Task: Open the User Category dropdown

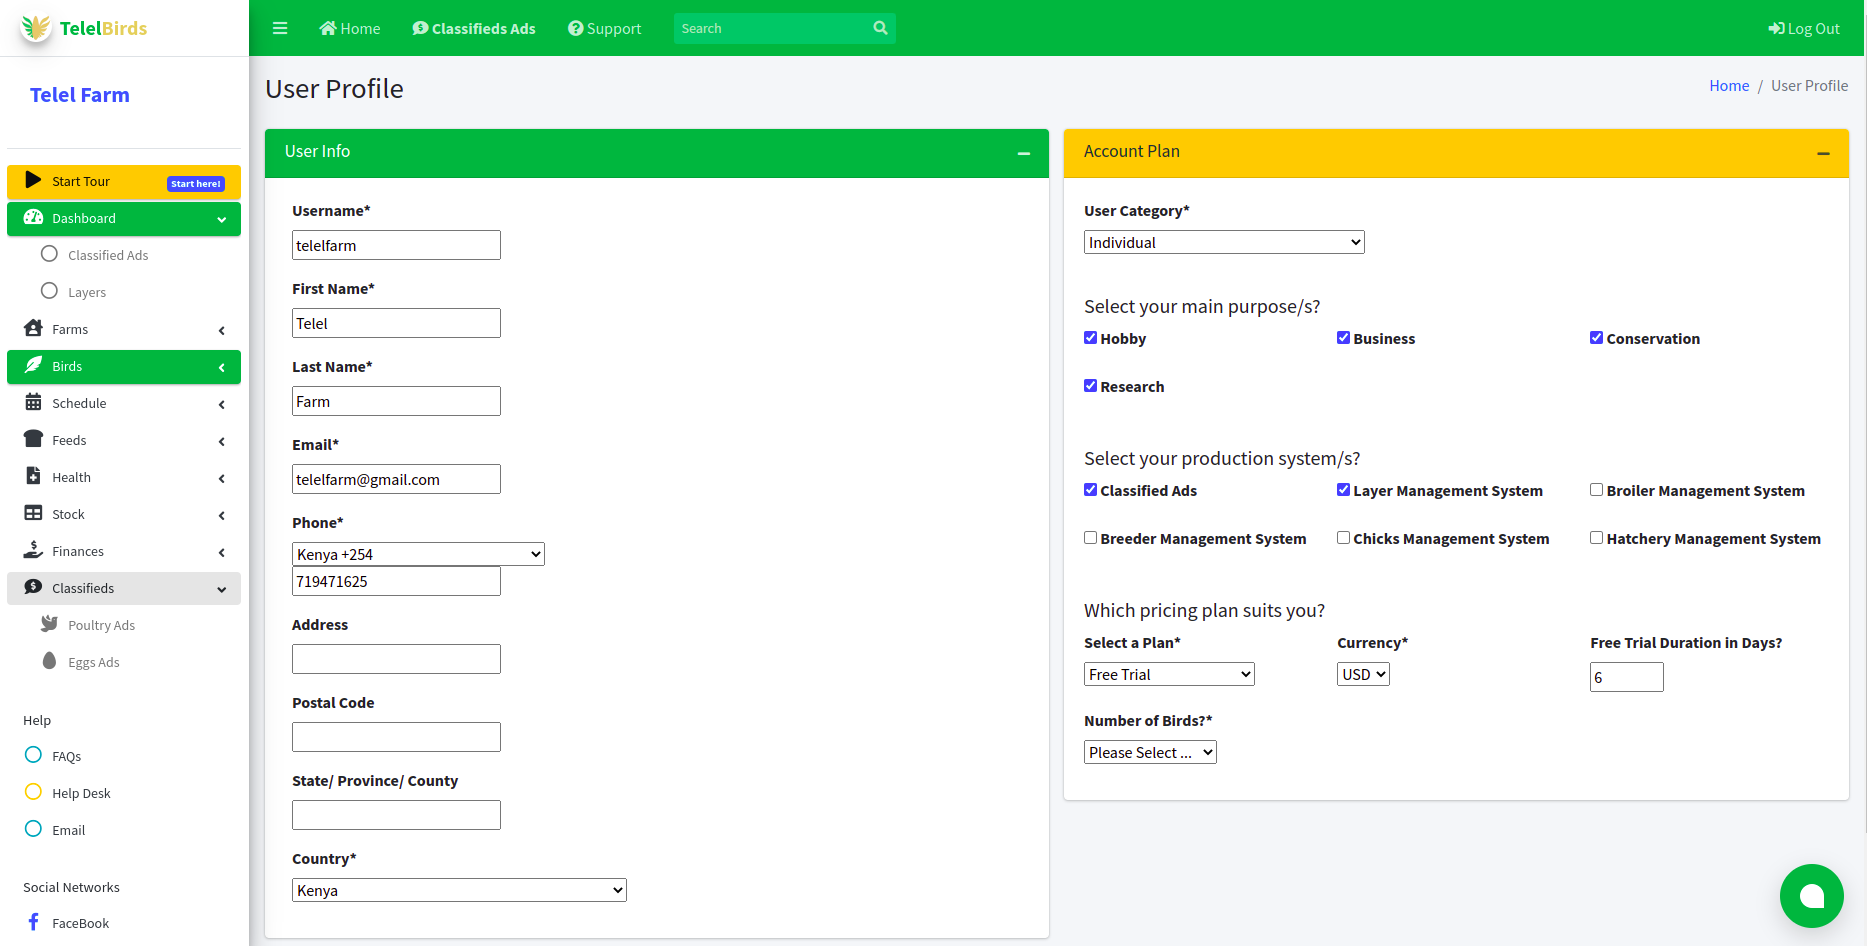Action: (1224, 242)
